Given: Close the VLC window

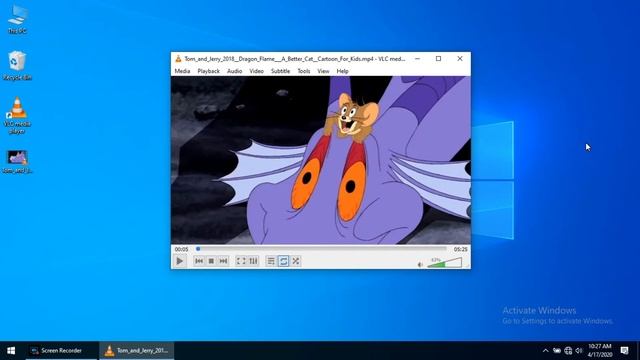Looking at the screenshot, I should tap(460, 59).
